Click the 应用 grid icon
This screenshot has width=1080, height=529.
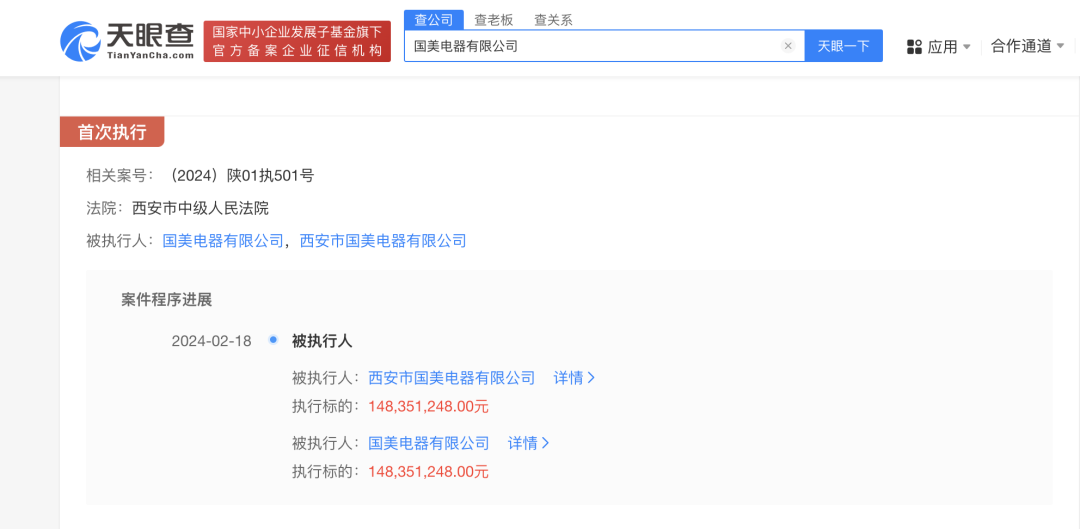click(914, 46)
